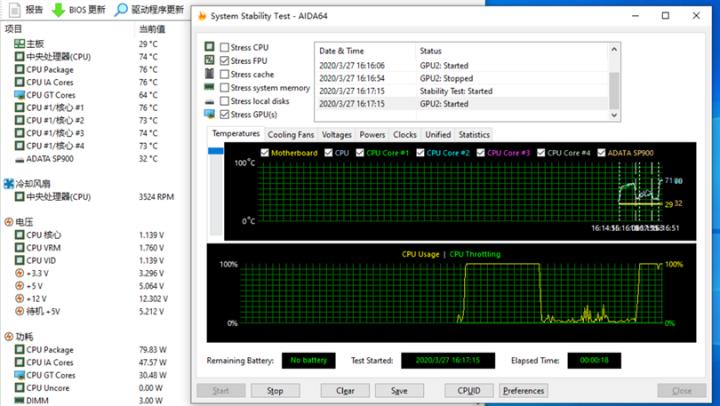Open the Powers tab
The image size is (720, 406).
[372, 135]
